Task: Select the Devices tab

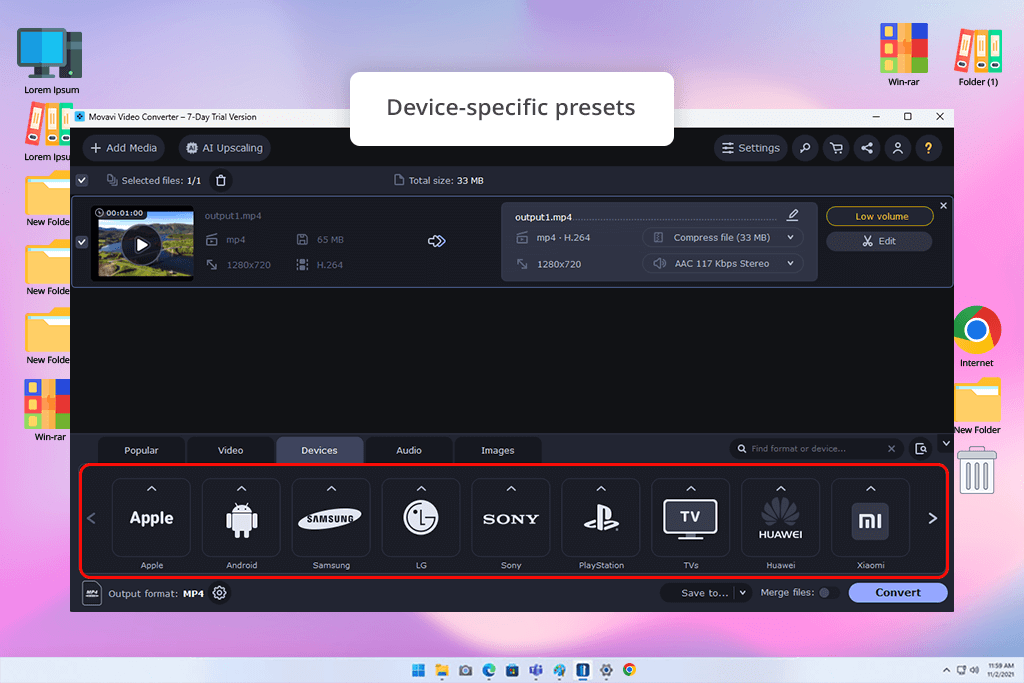Action: [319, 450]
